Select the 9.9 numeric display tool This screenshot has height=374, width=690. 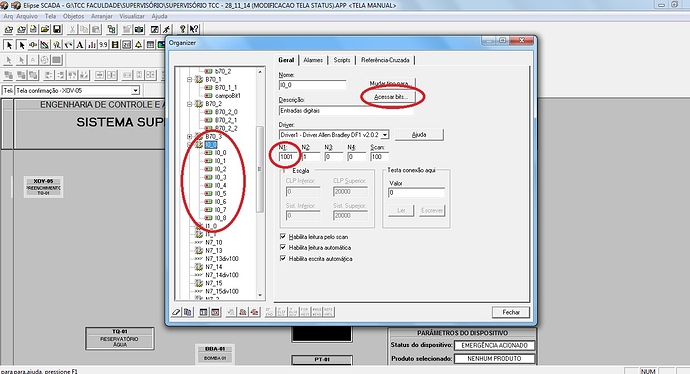tap(103, 45)
